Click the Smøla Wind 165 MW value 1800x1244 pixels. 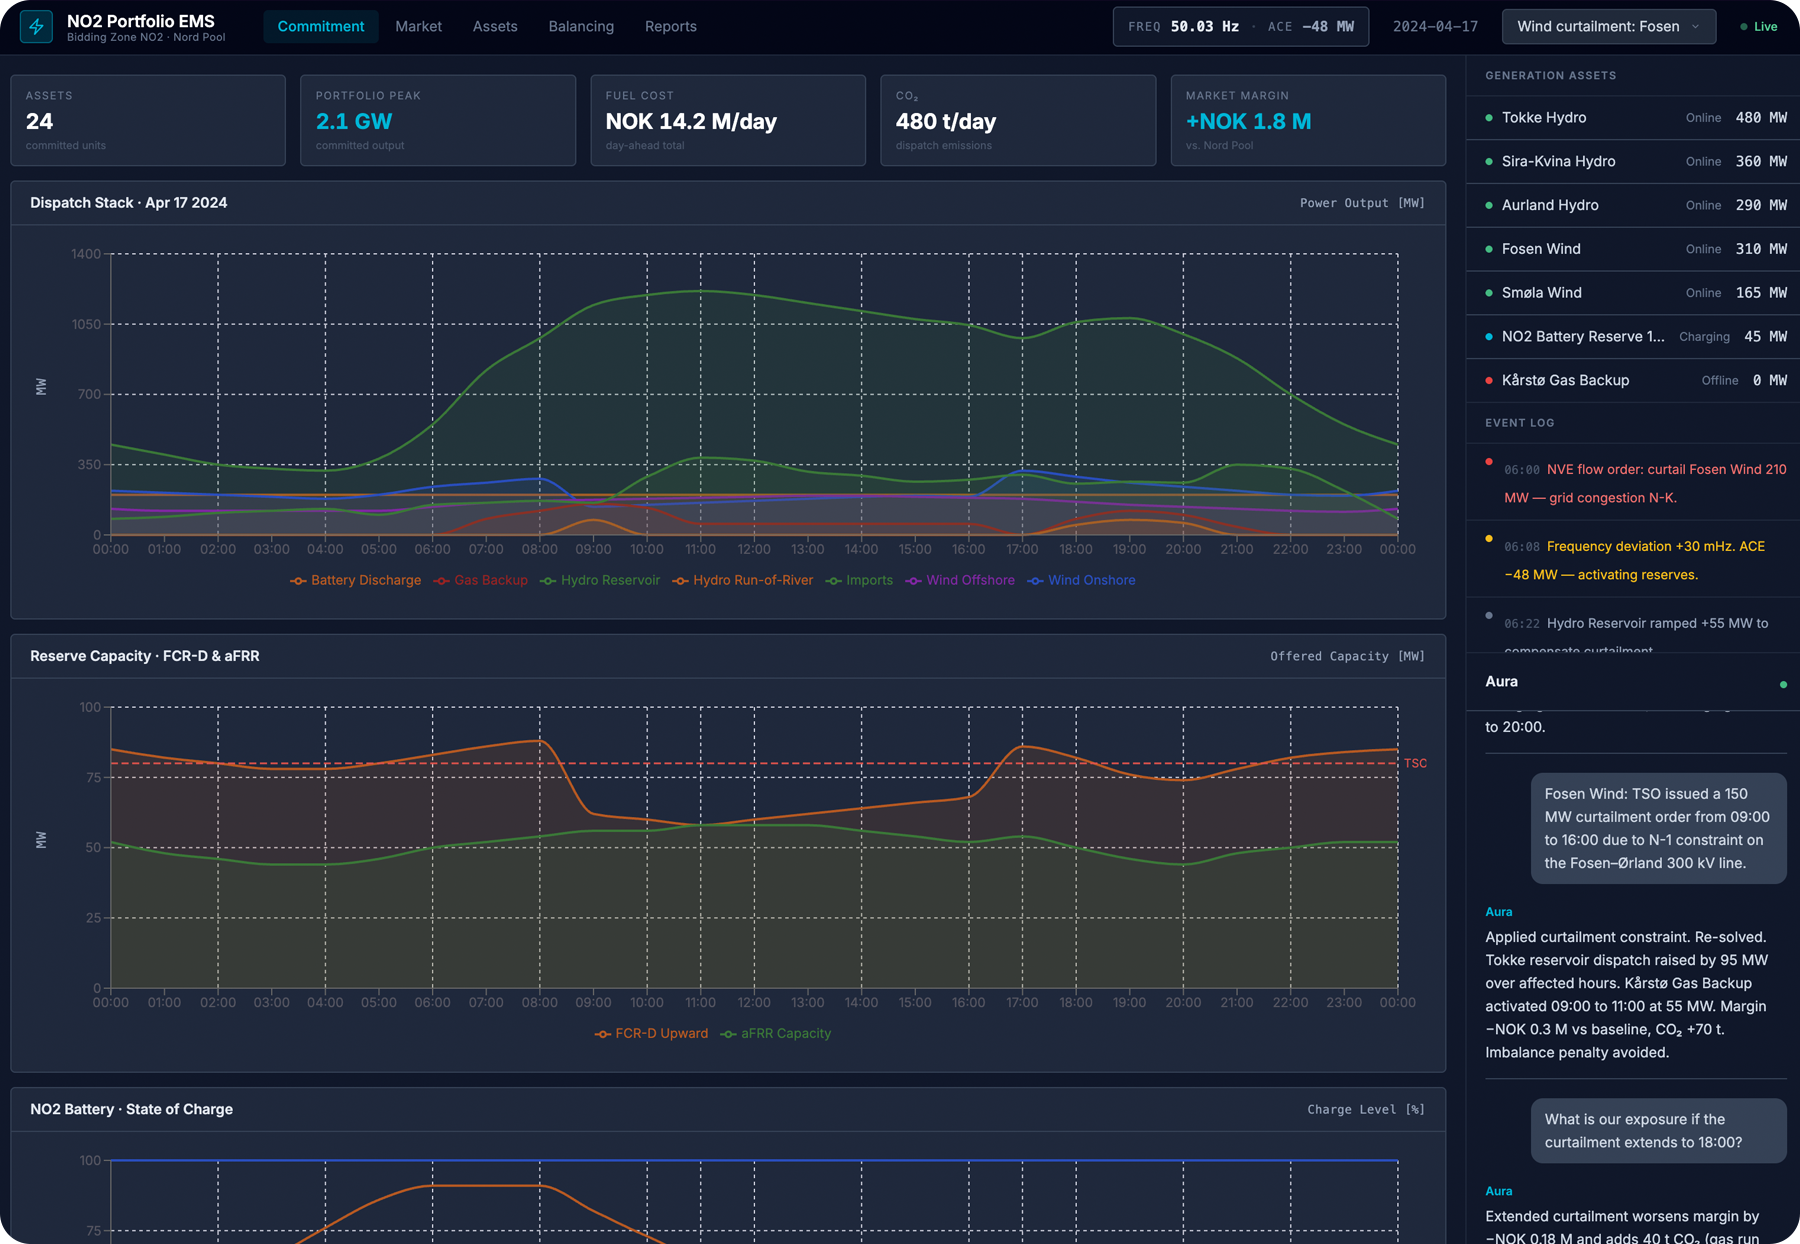pos(1761,293)
